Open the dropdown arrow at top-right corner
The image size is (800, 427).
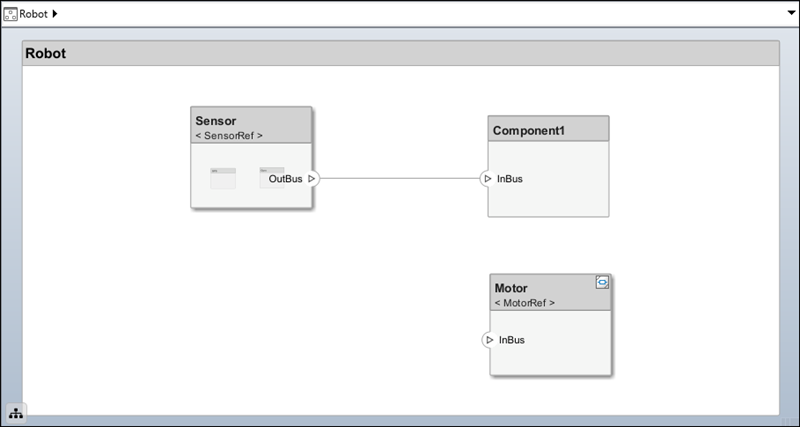point(790,10)
